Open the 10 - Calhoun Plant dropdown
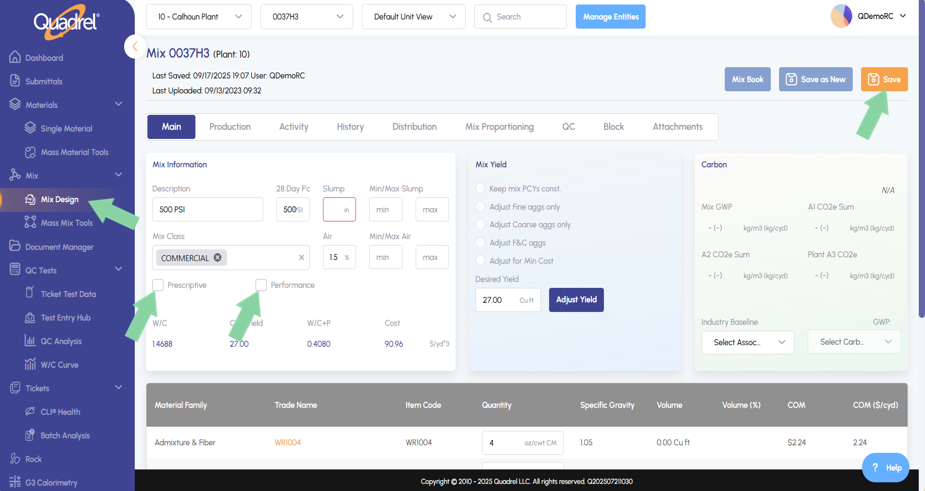 click(199, 17)
